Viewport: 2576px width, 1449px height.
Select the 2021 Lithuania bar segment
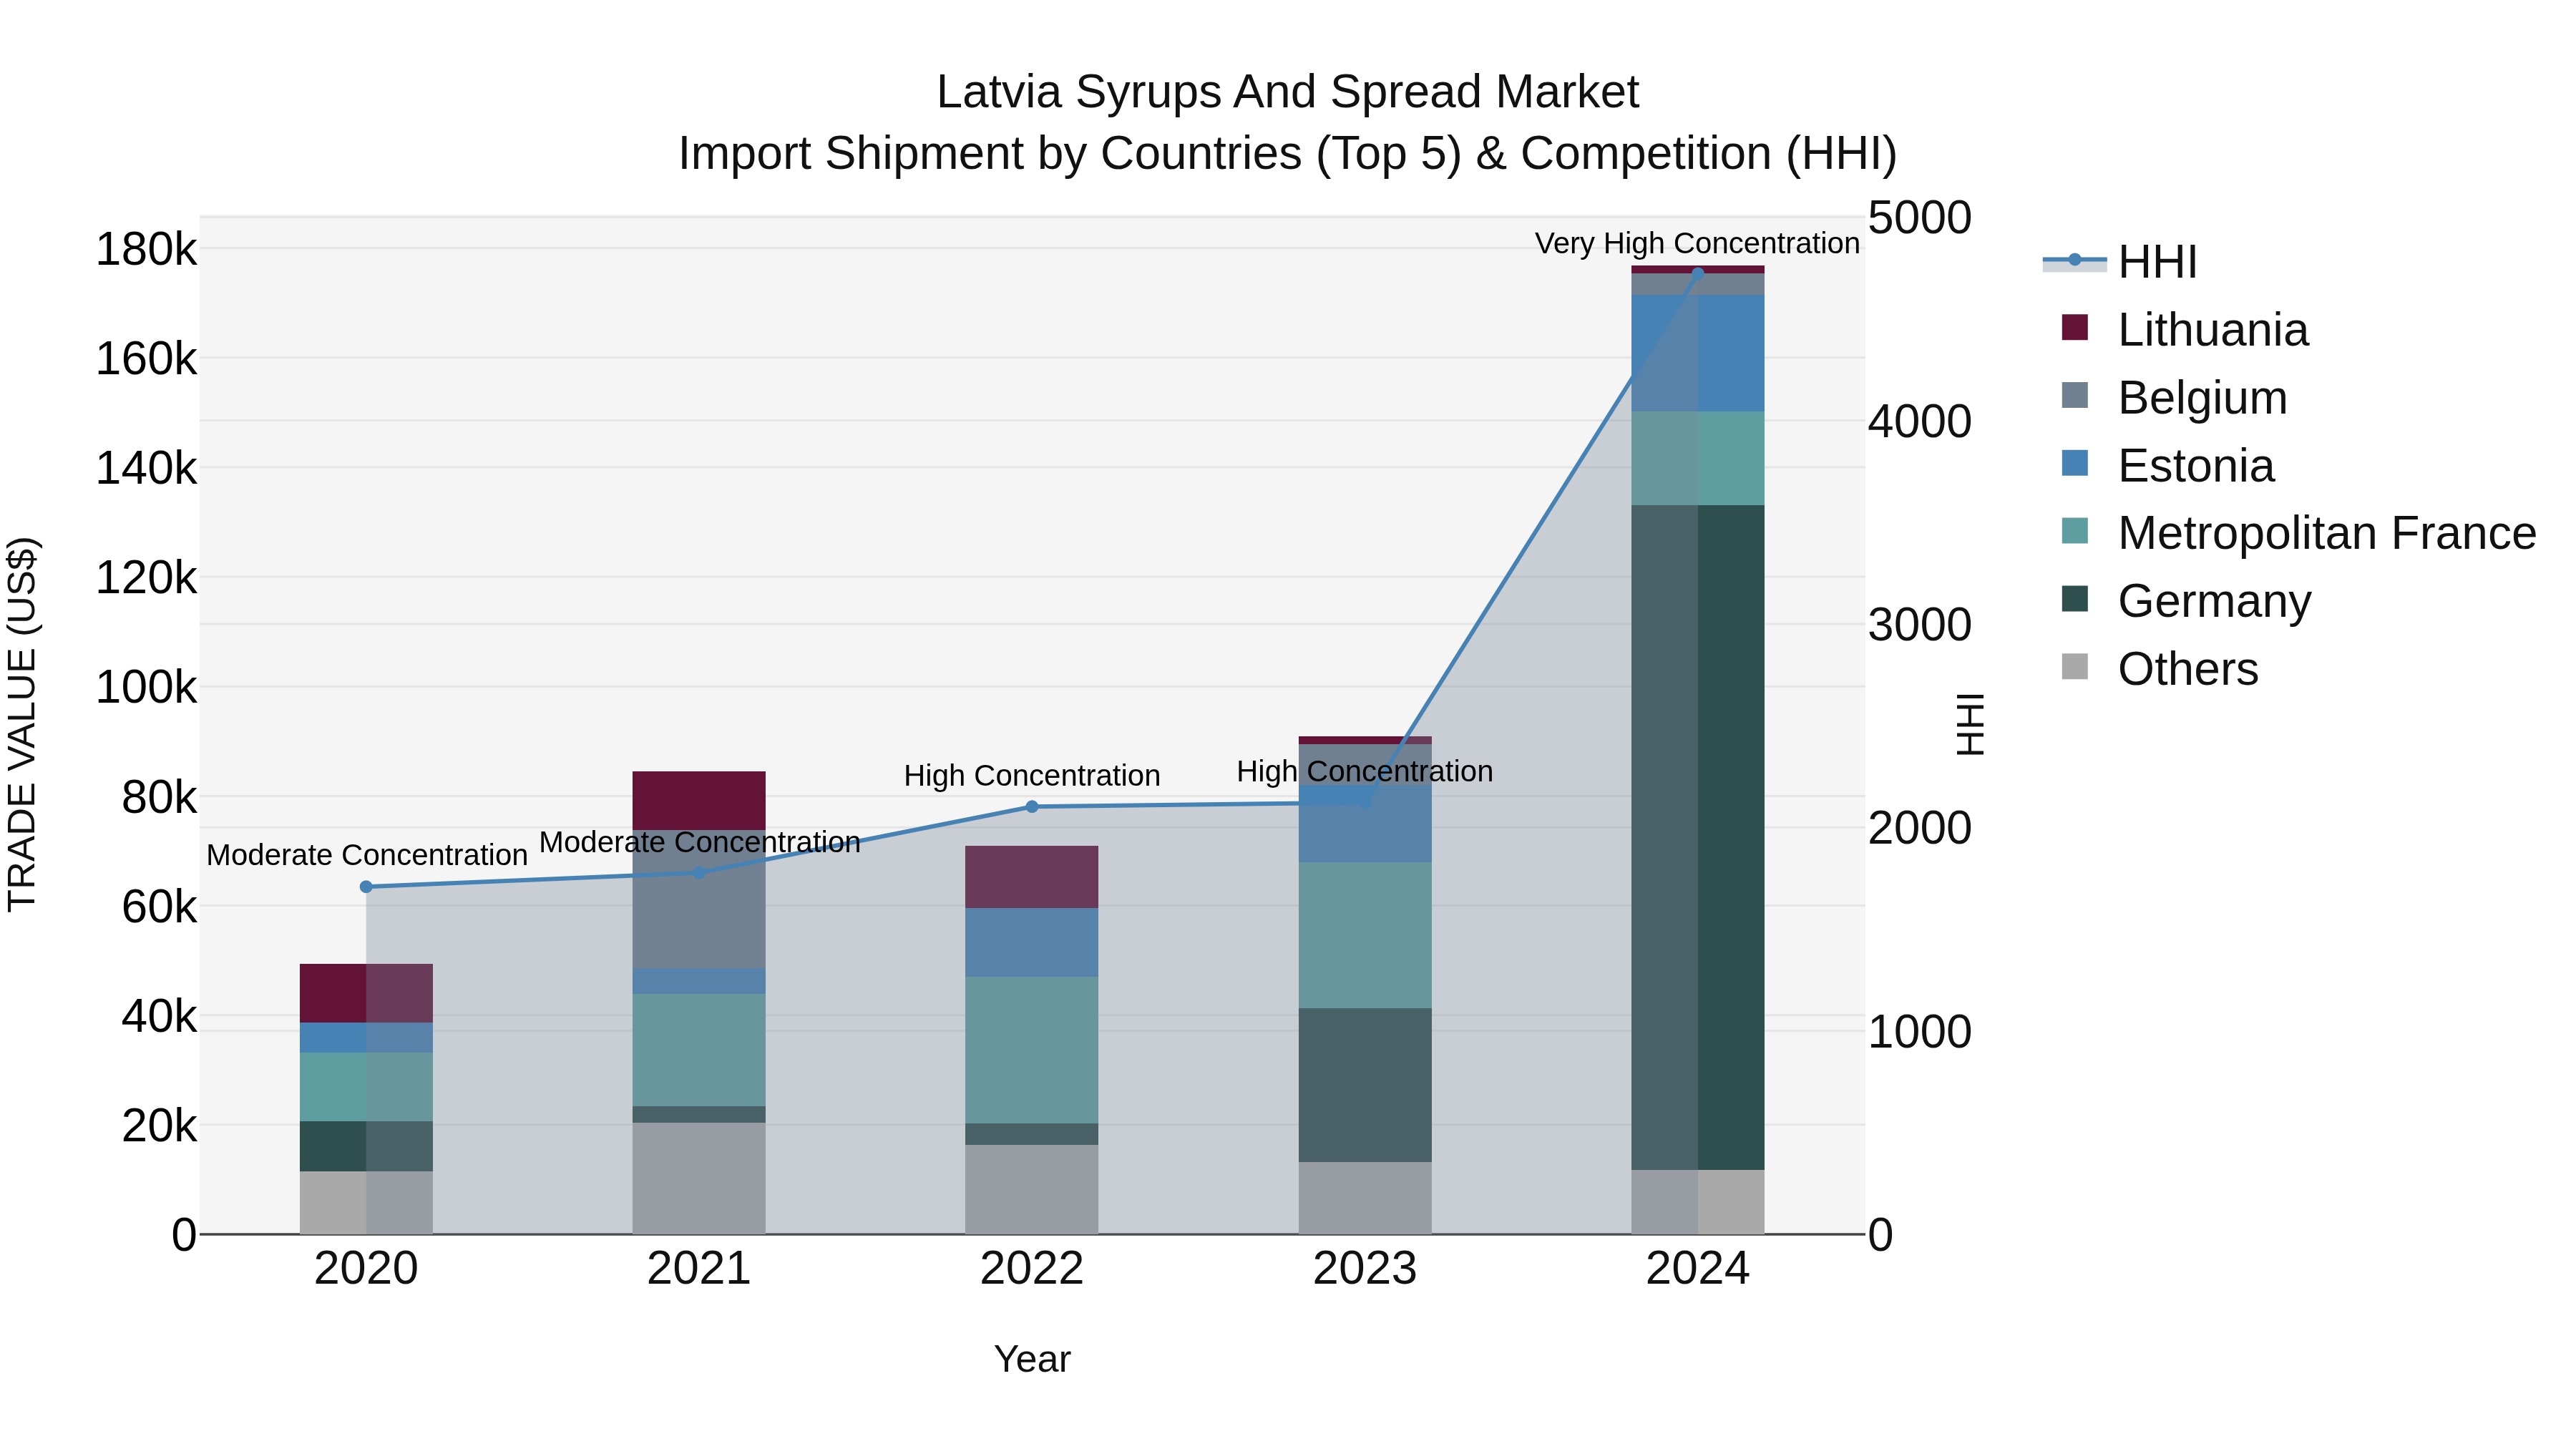pos(699,801)
